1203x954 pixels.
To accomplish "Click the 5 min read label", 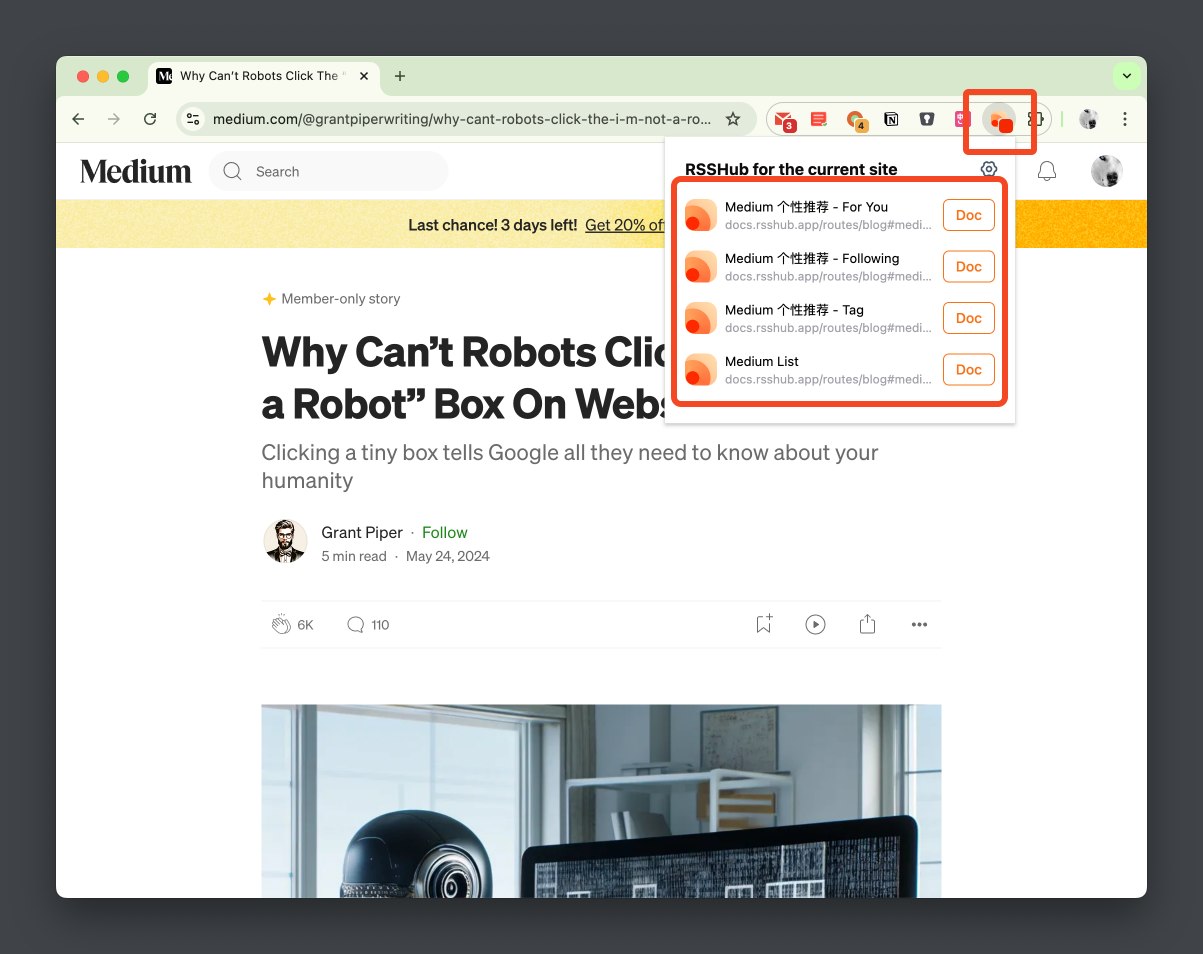I will click(354, 556).
